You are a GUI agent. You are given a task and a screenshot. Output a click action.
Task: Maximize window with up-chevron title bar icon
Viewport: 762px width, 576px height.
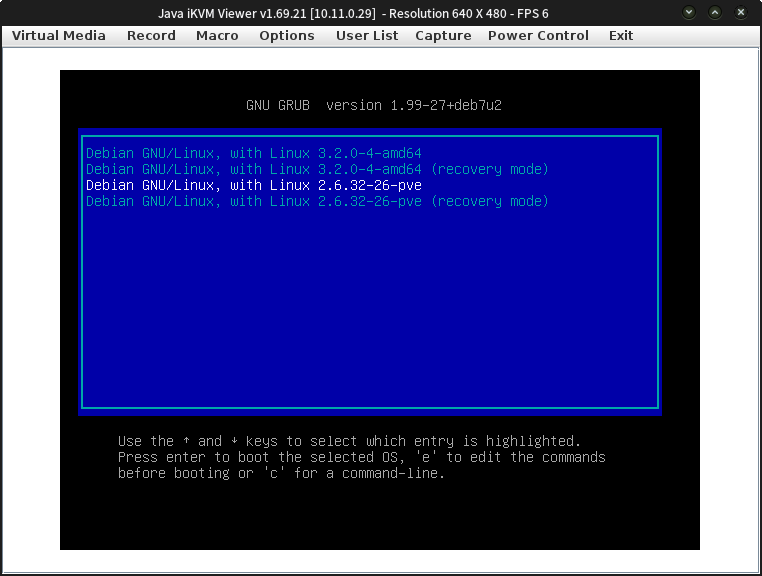click(714, 12)
